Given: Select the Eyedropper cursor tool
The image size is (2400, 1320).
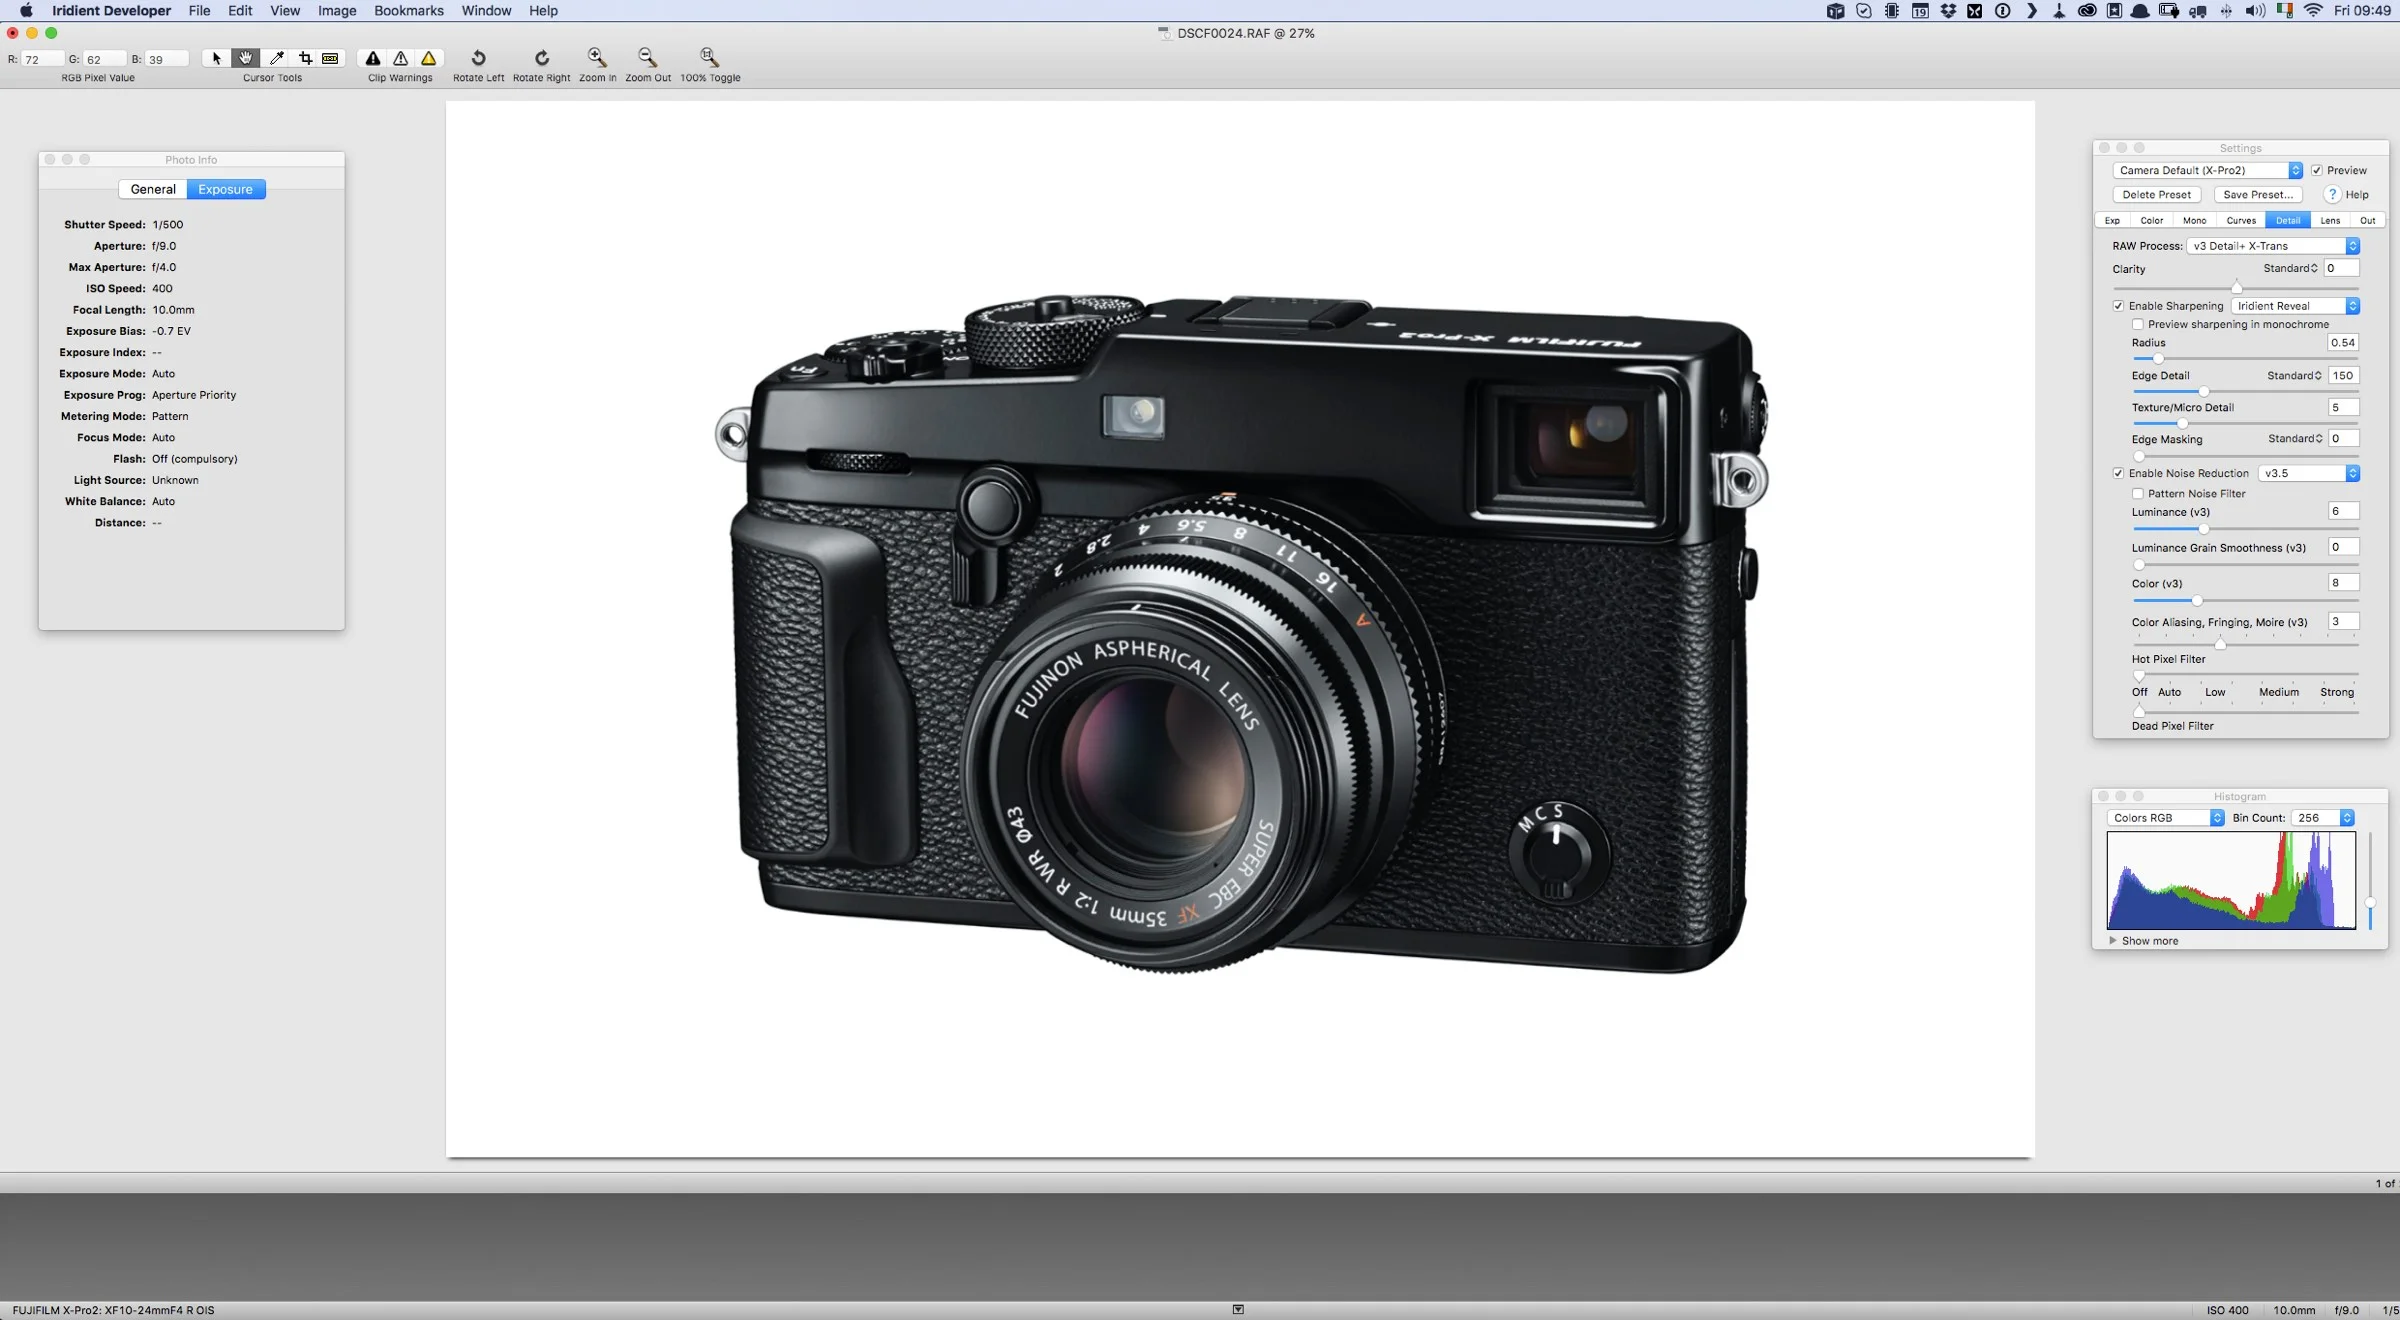Looking at the screenshot, I should 277,57.
